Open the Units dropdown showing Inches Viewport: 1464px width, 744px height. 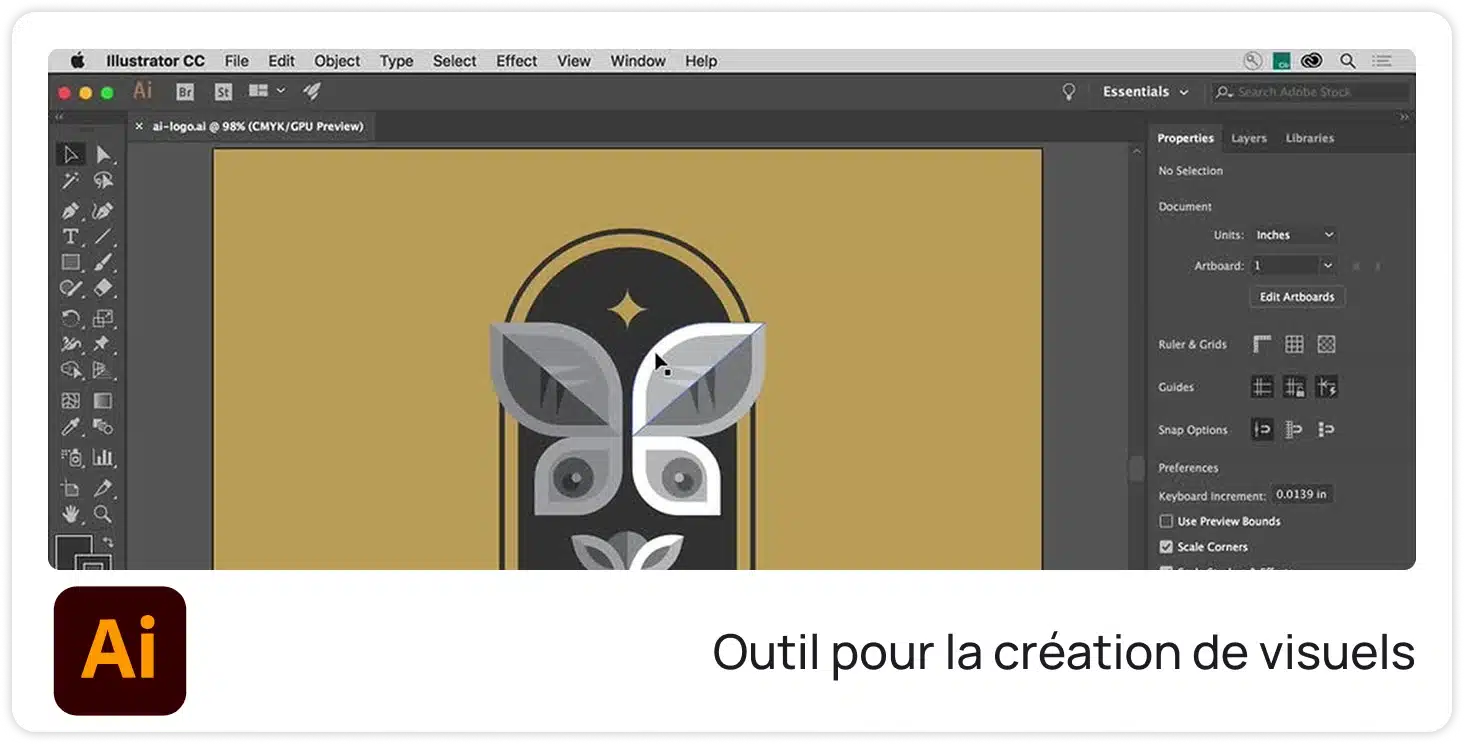pyautogui.click(x=1295, y=235)
